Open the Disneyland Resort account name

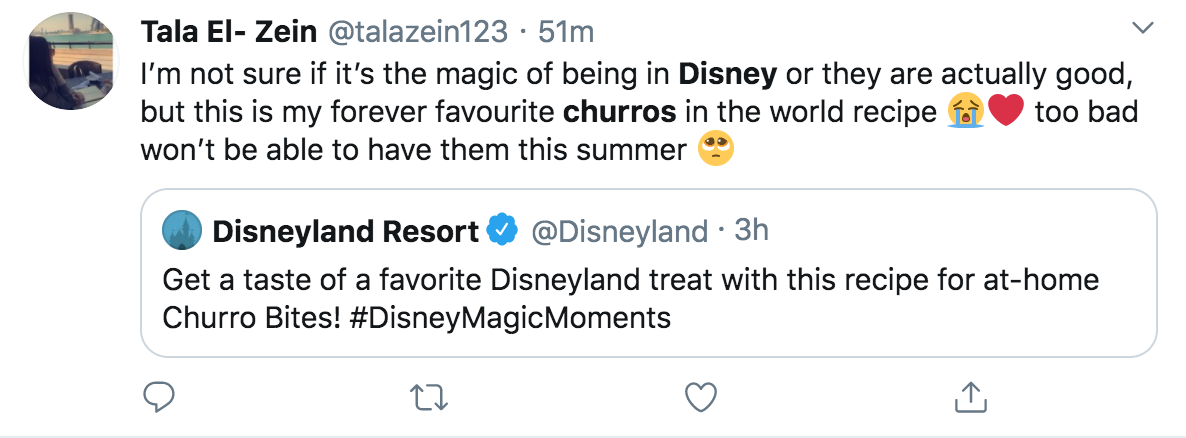pos(346,231)
